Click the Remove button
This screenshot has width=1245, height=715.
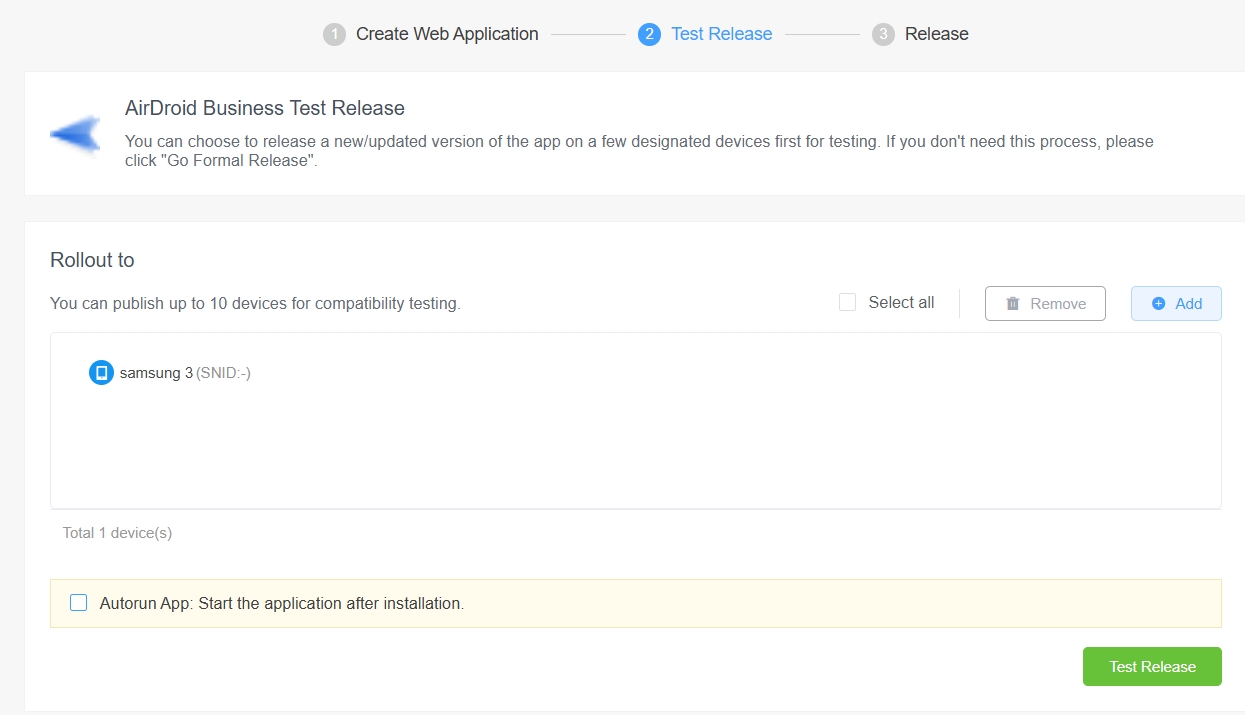pos(1045,304)
